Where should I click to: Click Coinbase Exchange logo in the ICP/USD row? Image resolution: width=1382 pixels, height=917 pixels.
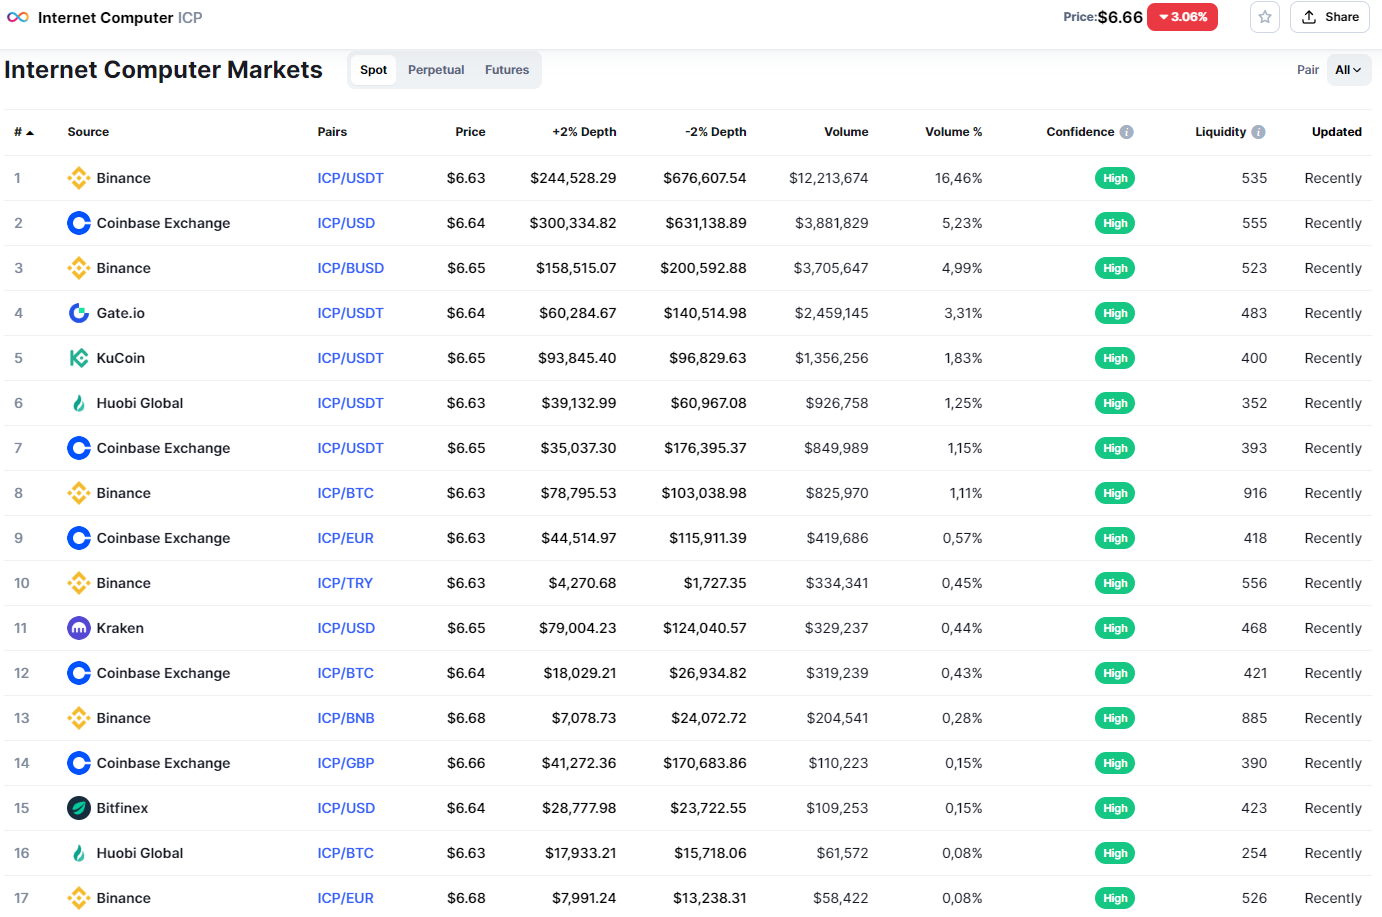click(x=79, y=223)
